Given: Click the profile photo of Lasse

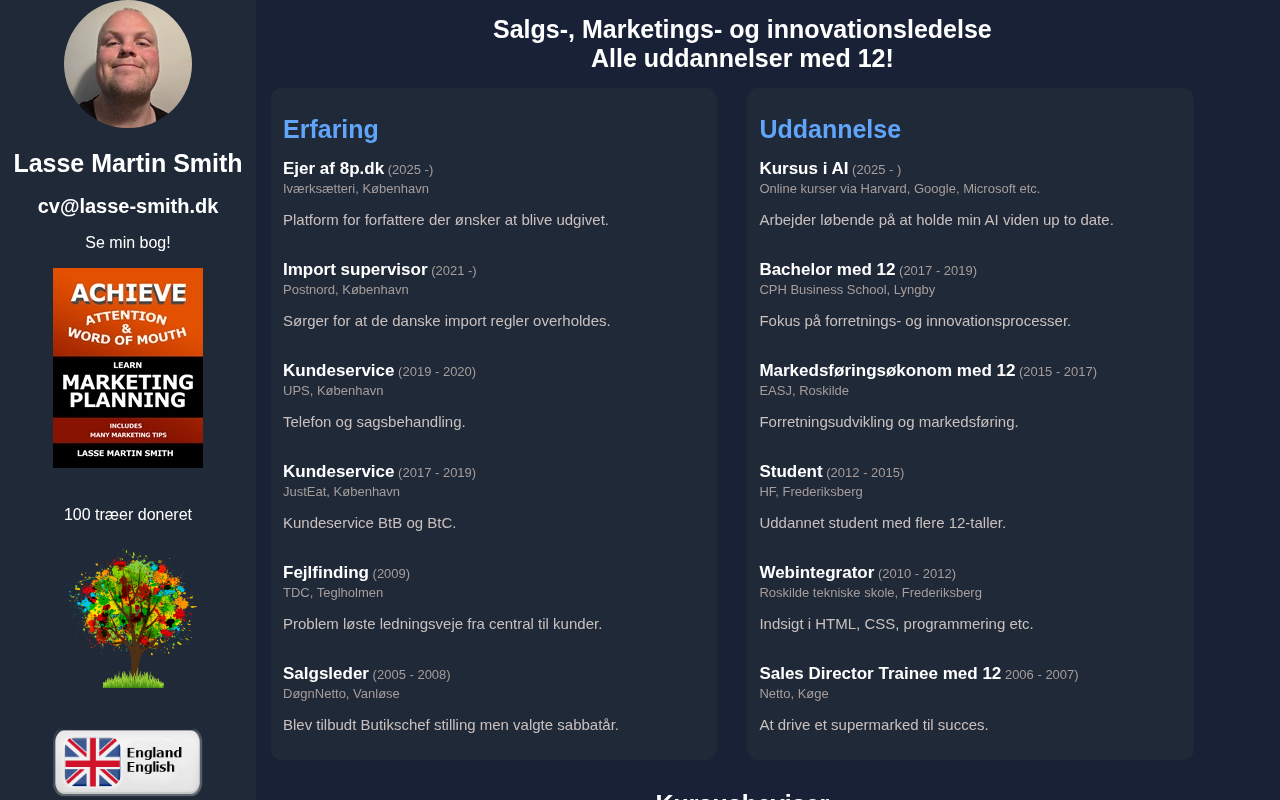Looking at the screenshot, I should (x=128, y=64).
